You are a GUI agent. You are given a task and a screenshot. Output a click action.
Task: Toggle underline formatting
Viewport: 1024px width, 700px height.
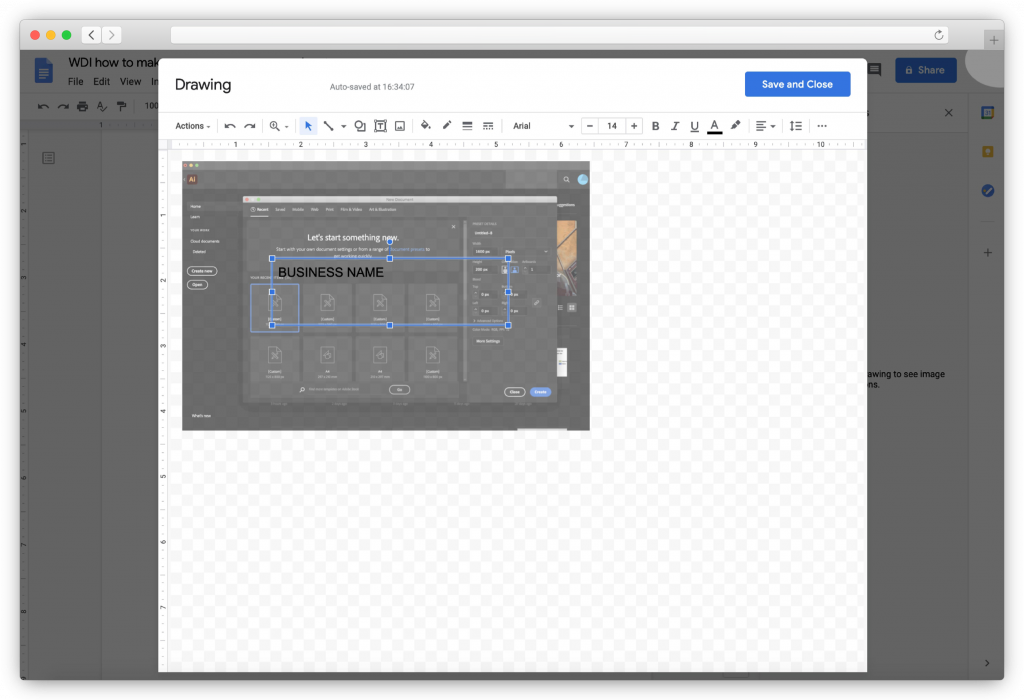694,125
